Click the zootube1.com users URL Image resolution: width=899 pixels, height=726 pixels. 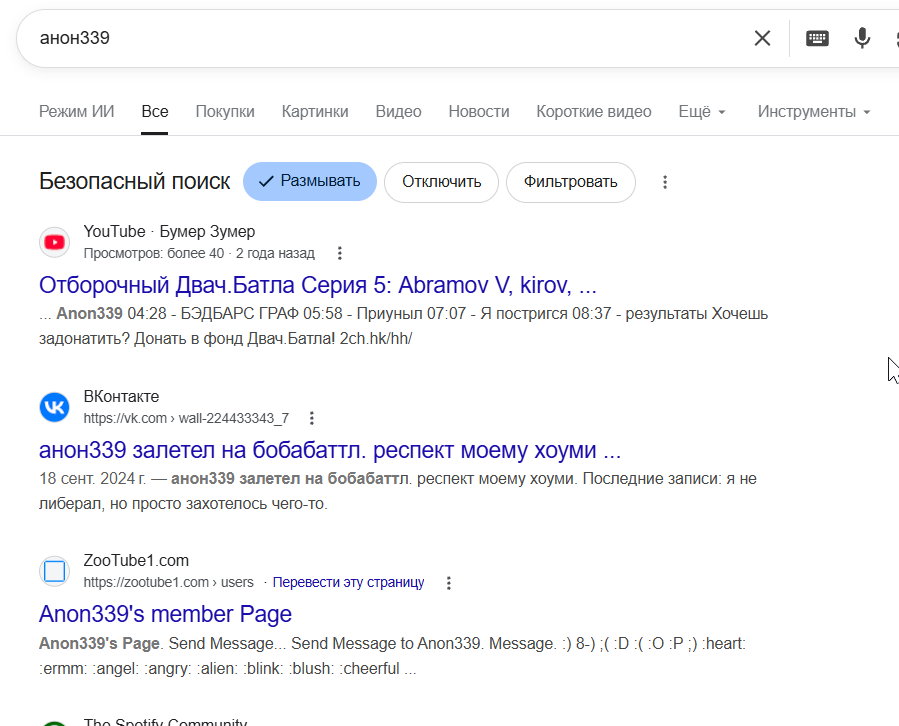pos(169,583)
